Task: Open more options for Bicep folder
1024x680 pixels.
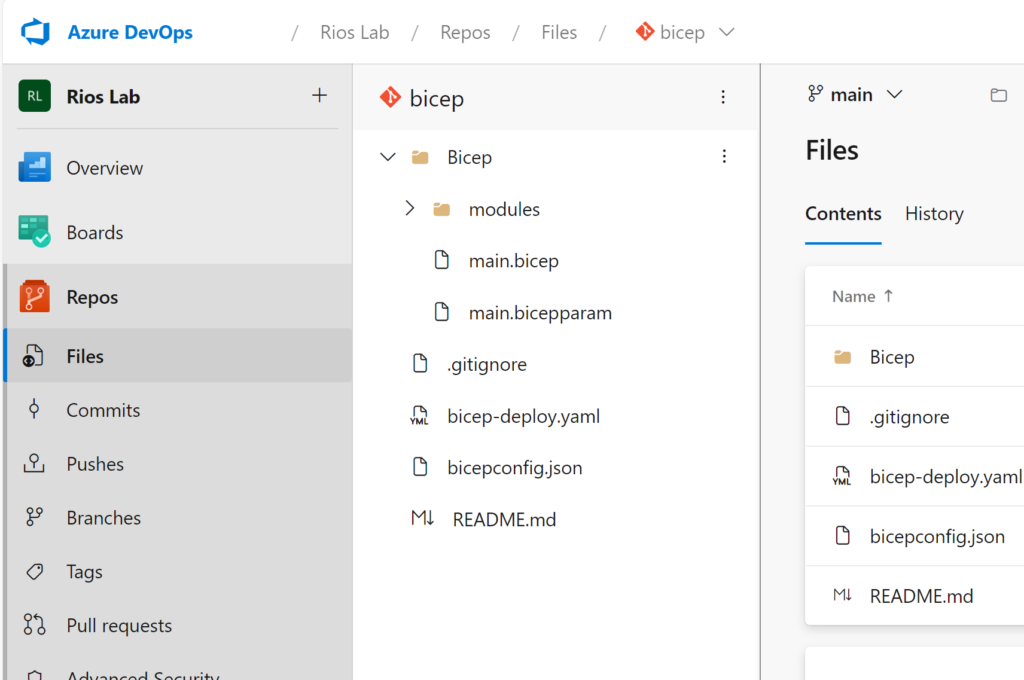Action: point(724,156)
